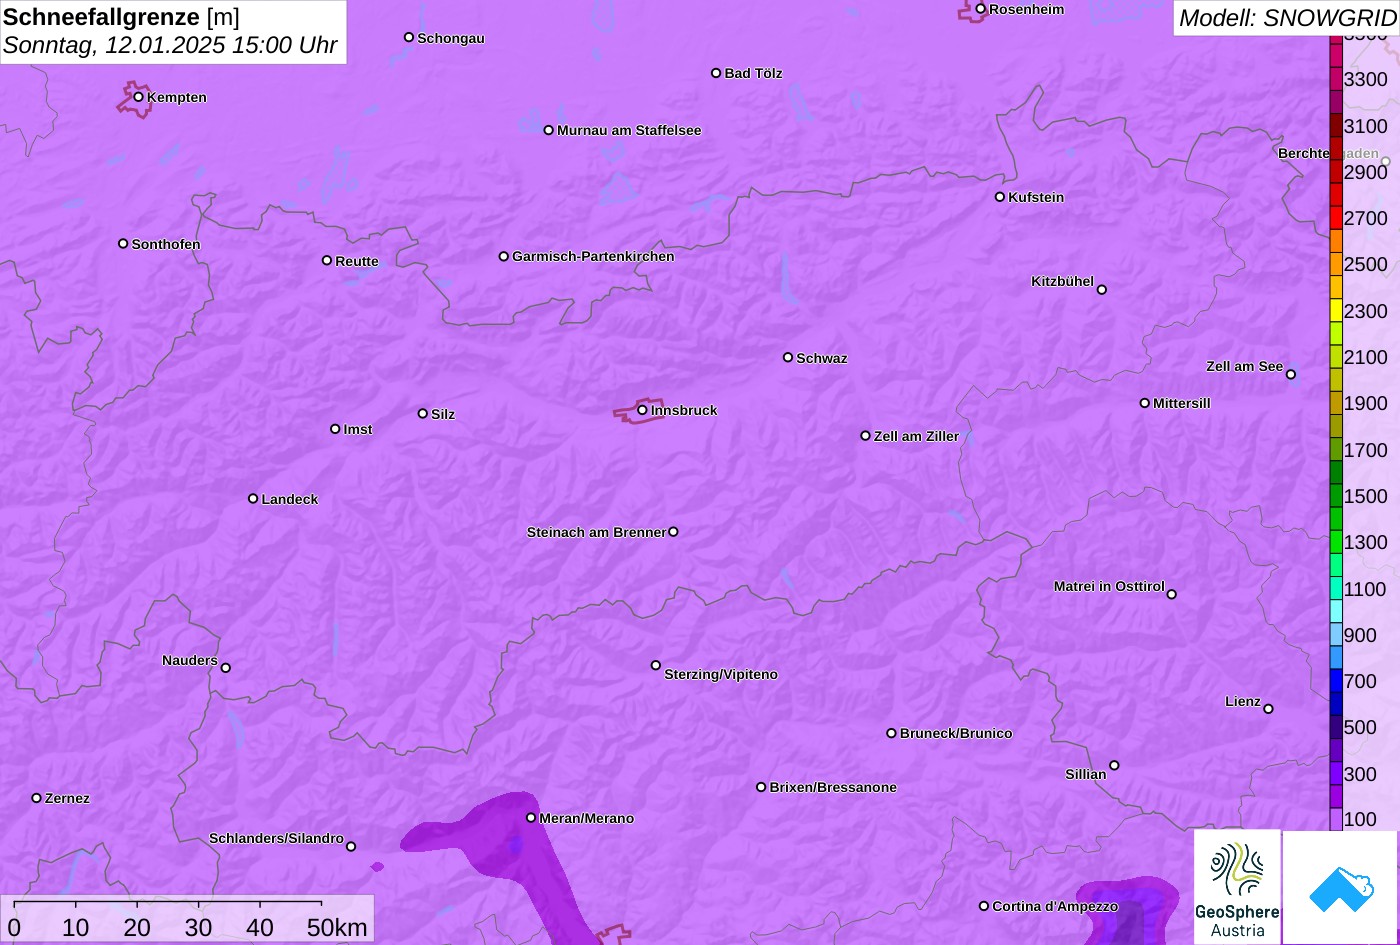This screenshot has height=945, width=1400.
Task: Click the Innsbruck city marker dot
Action: coord(642,410)
